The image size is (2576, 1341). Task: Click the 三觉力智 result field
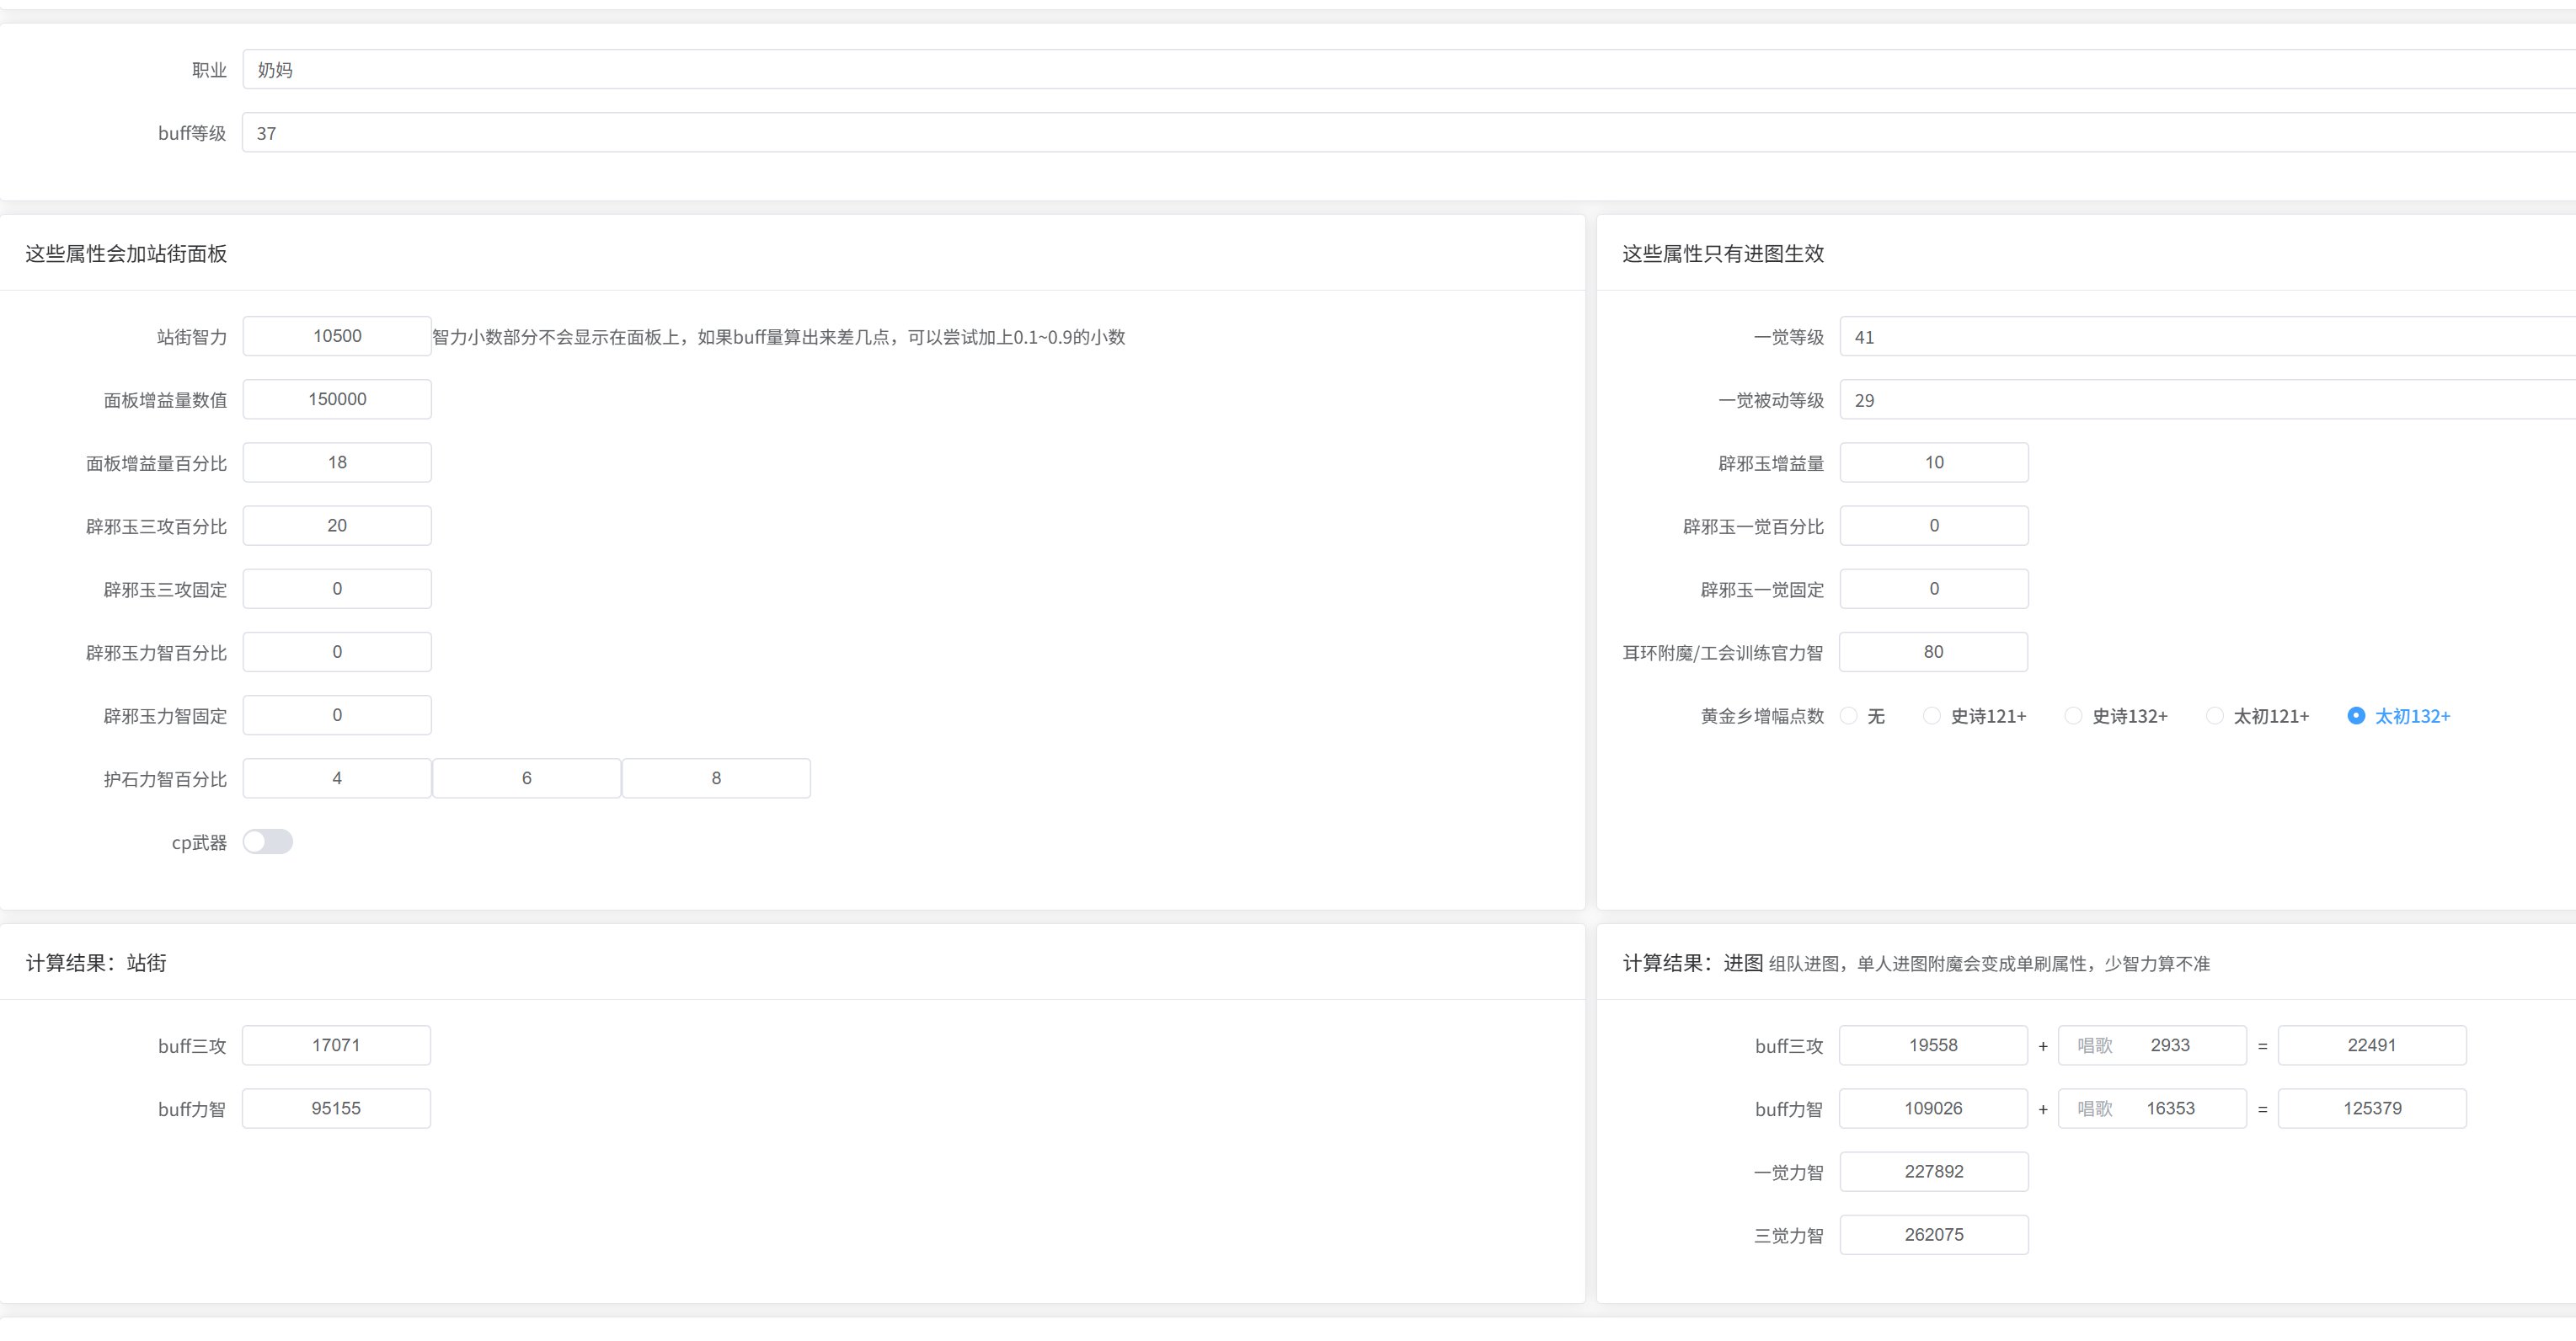pos(1933,1234)
